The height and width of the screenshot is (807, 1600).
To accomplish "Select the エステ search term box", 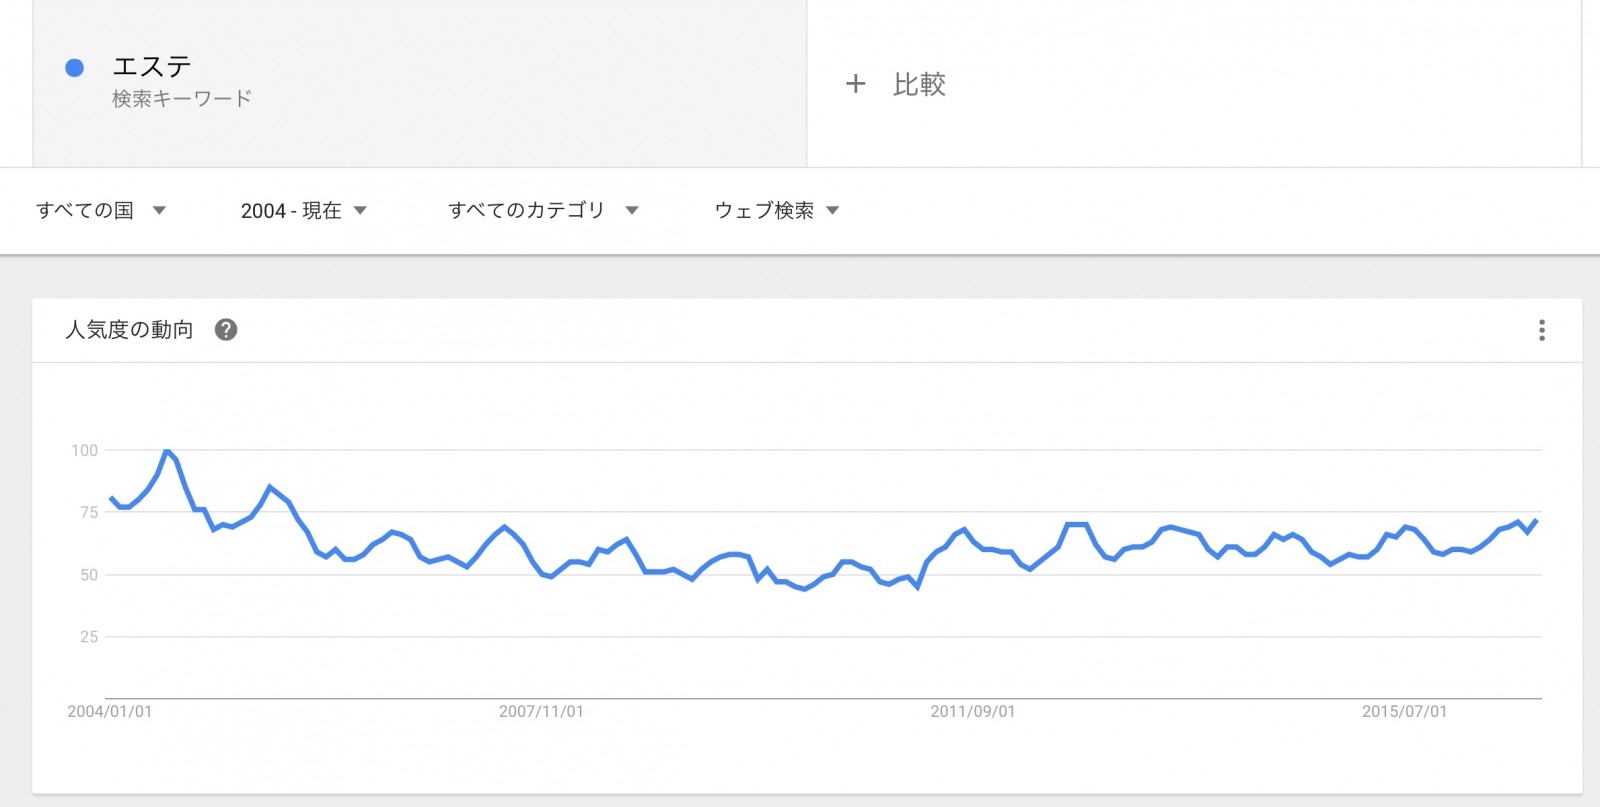I will [x=420, y=84].
